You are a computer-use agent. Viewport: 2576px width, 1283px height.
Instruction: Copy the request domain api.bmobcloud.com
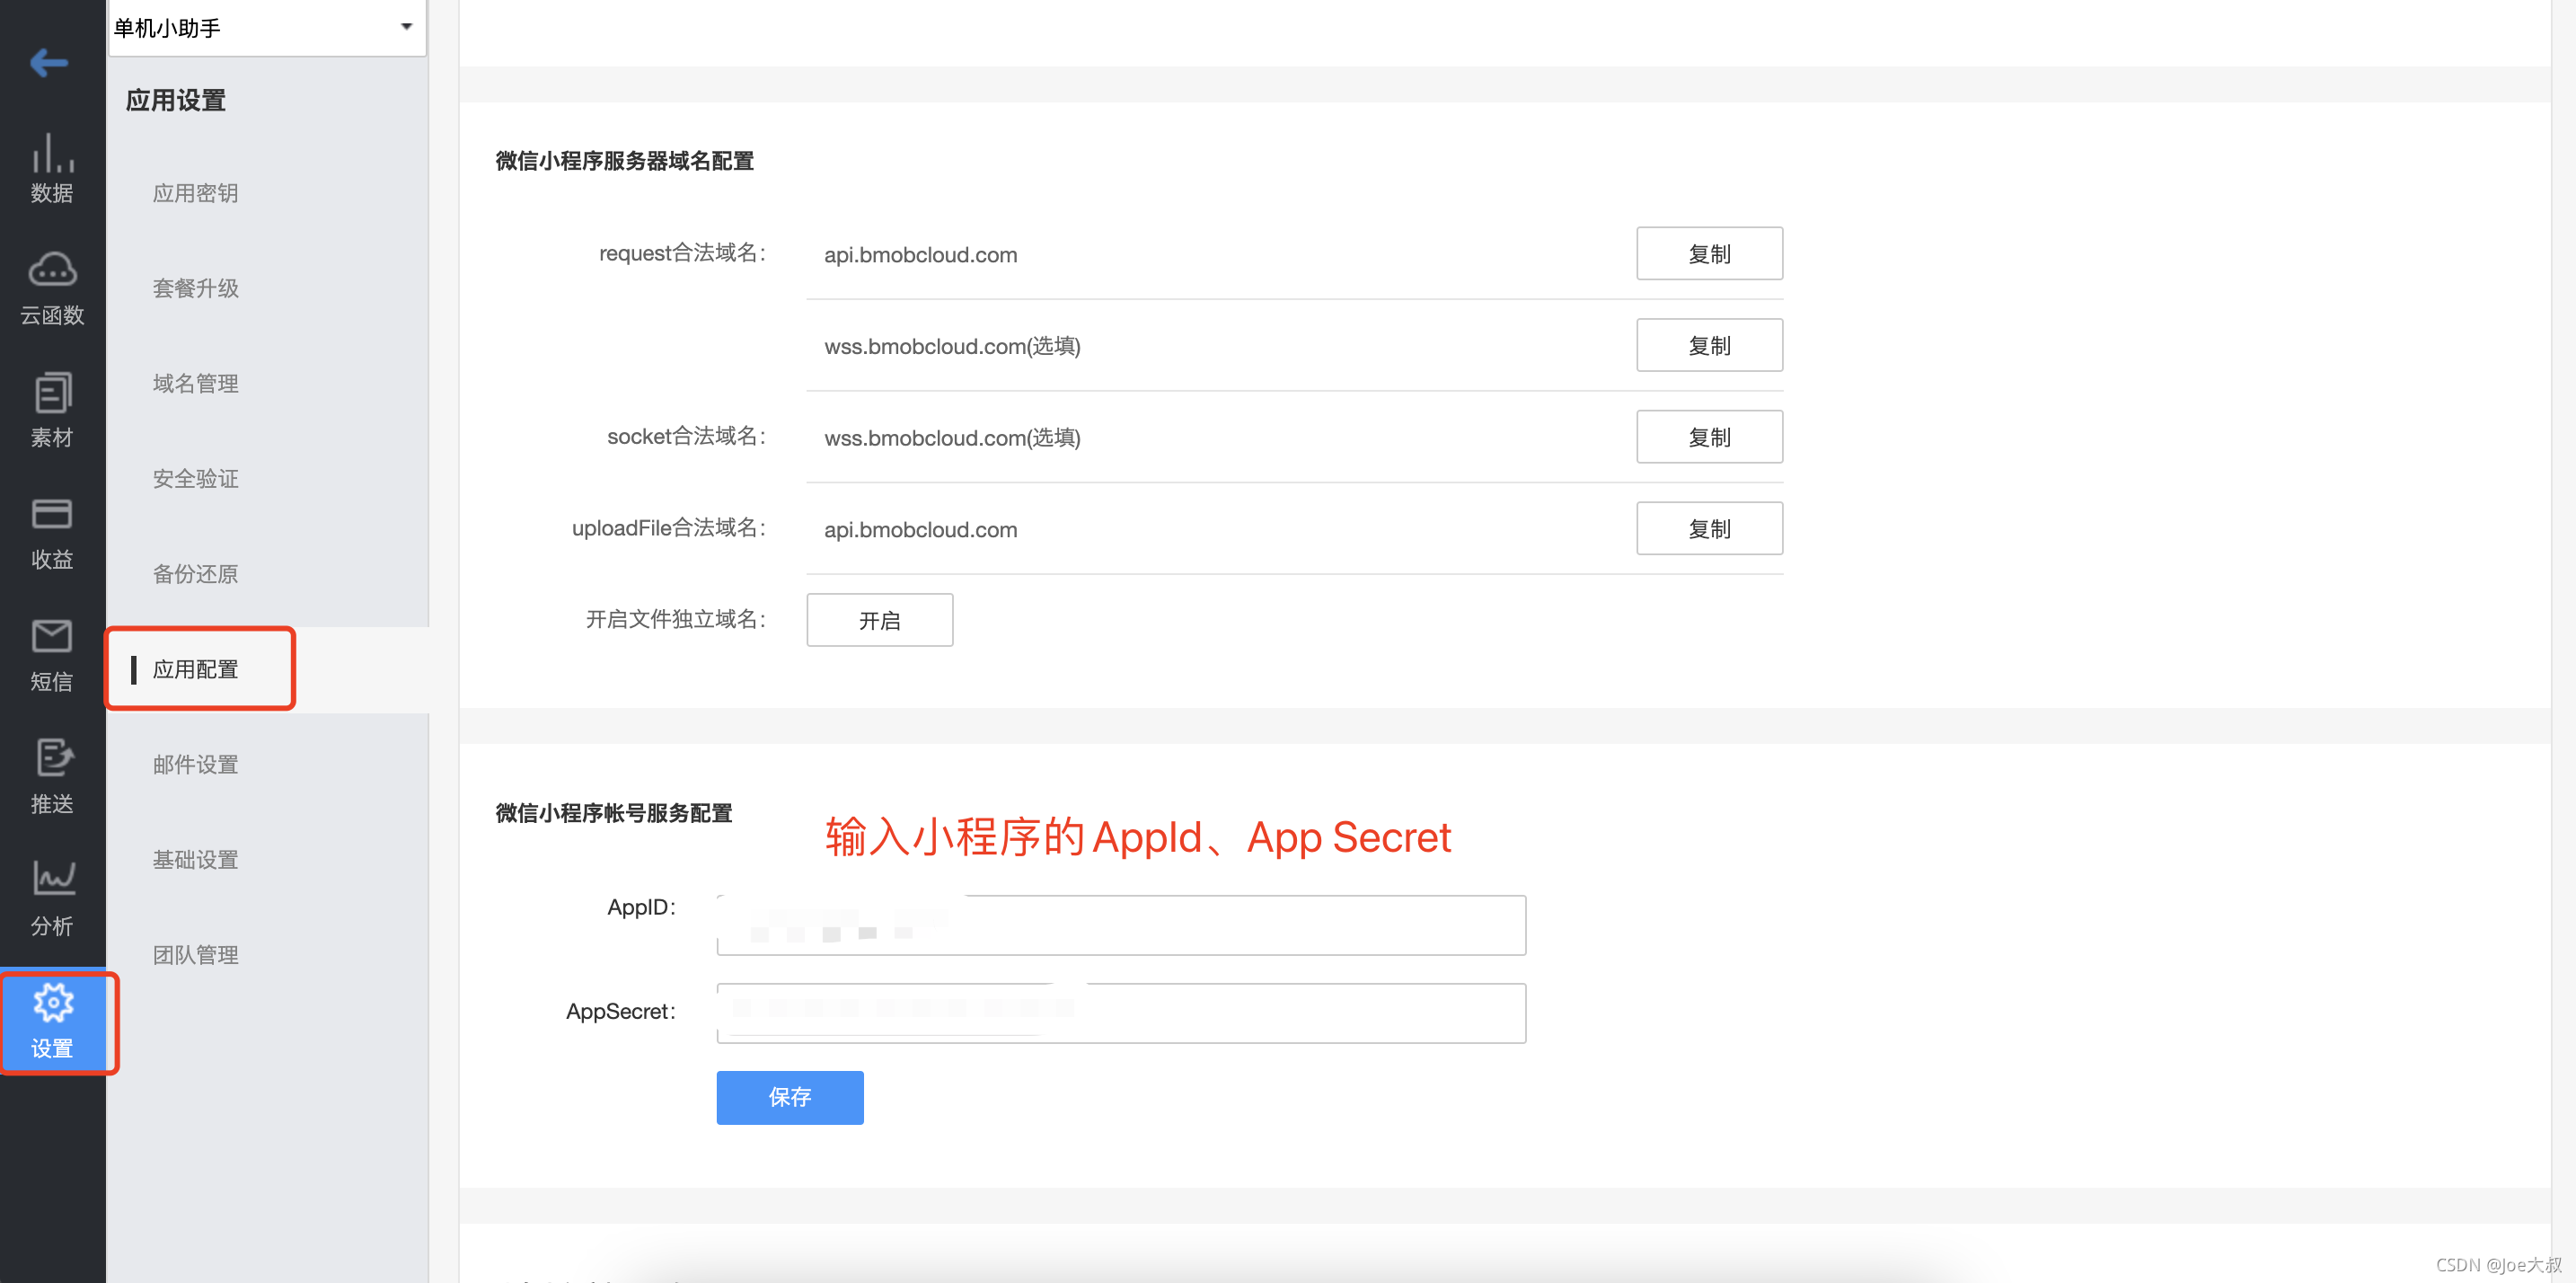[x=1709, y=254]
